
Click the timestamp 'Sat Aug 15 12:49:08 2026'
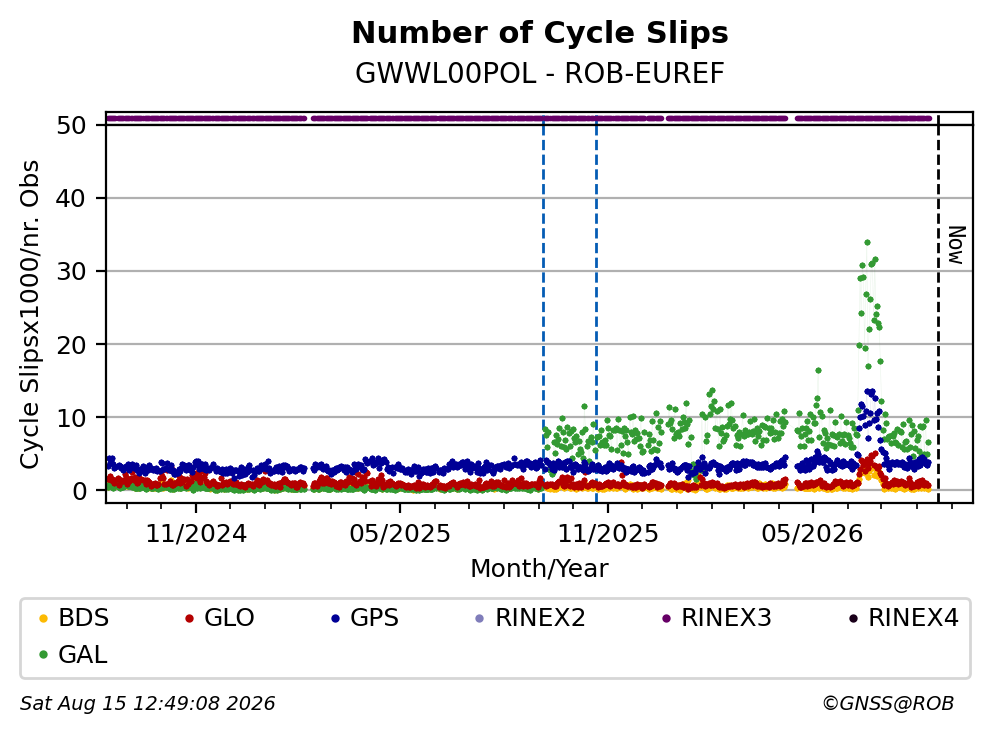click(x=147, y=704)
